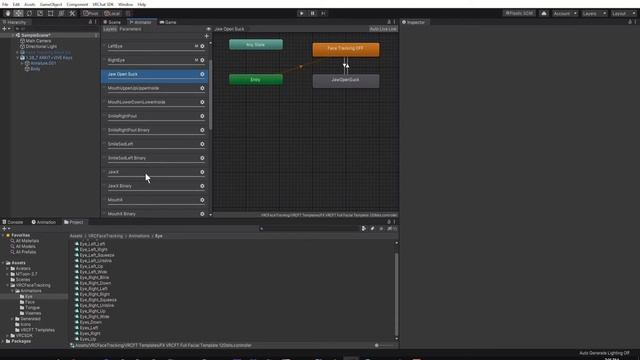Switch to Parameters tab in Animator

tap(131, 29)
